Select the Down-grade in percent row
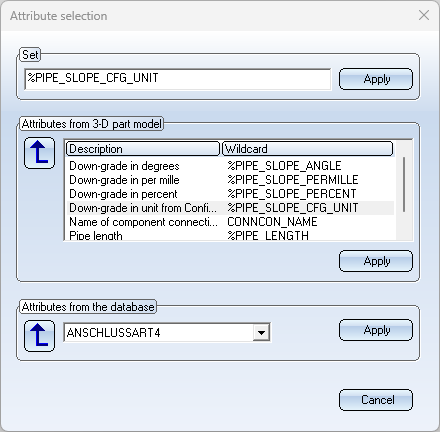440x432 pixels. (230, 194)
